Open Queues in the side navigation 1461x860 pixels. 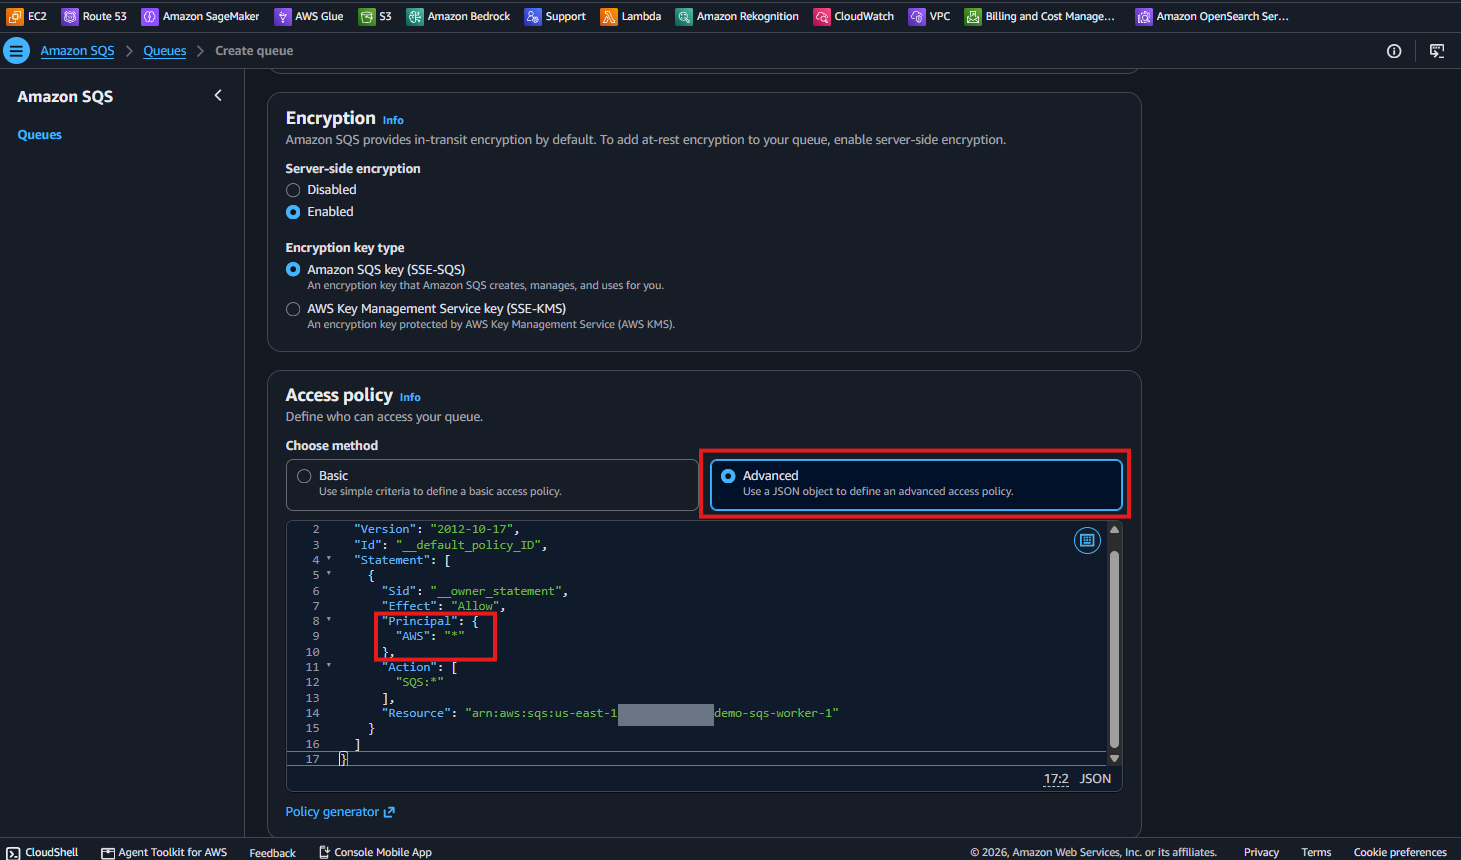(x=39, y=135)
